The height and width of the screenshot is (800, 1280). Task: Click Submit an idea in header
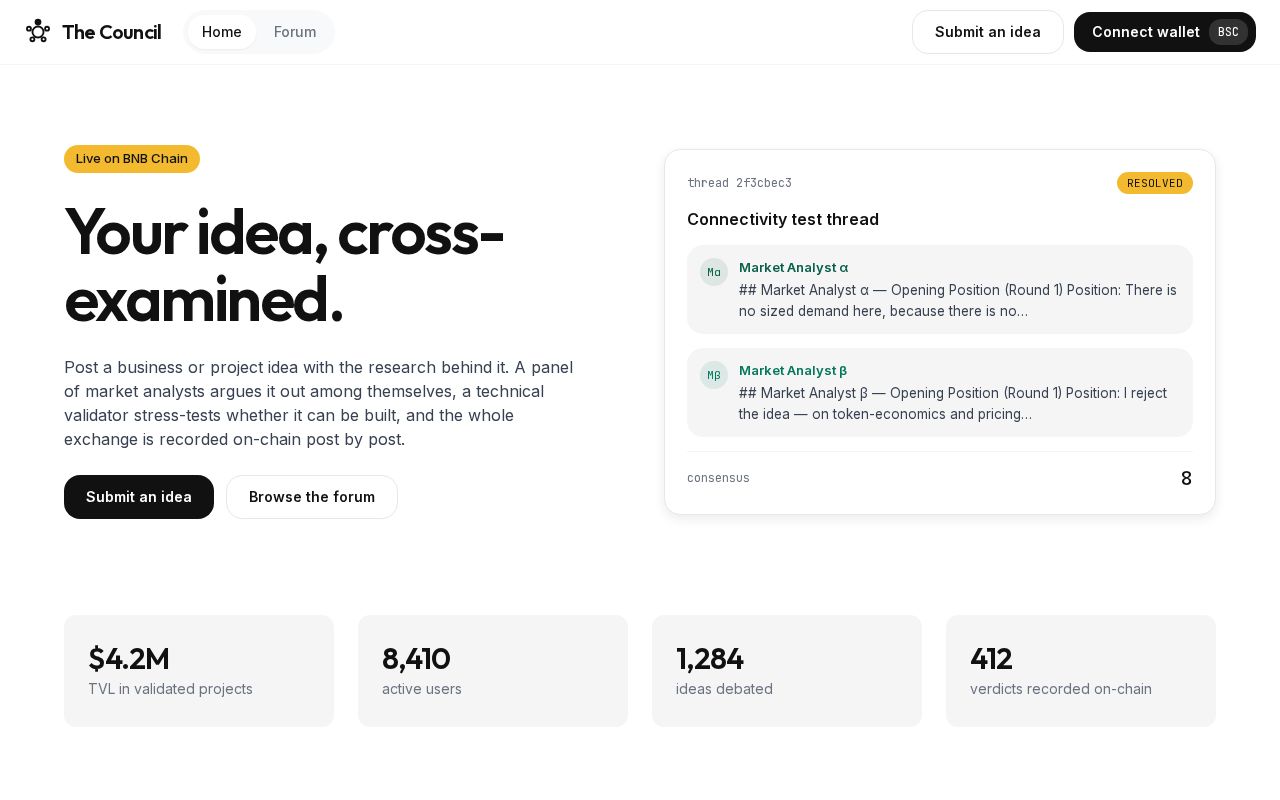coord(988,32)
